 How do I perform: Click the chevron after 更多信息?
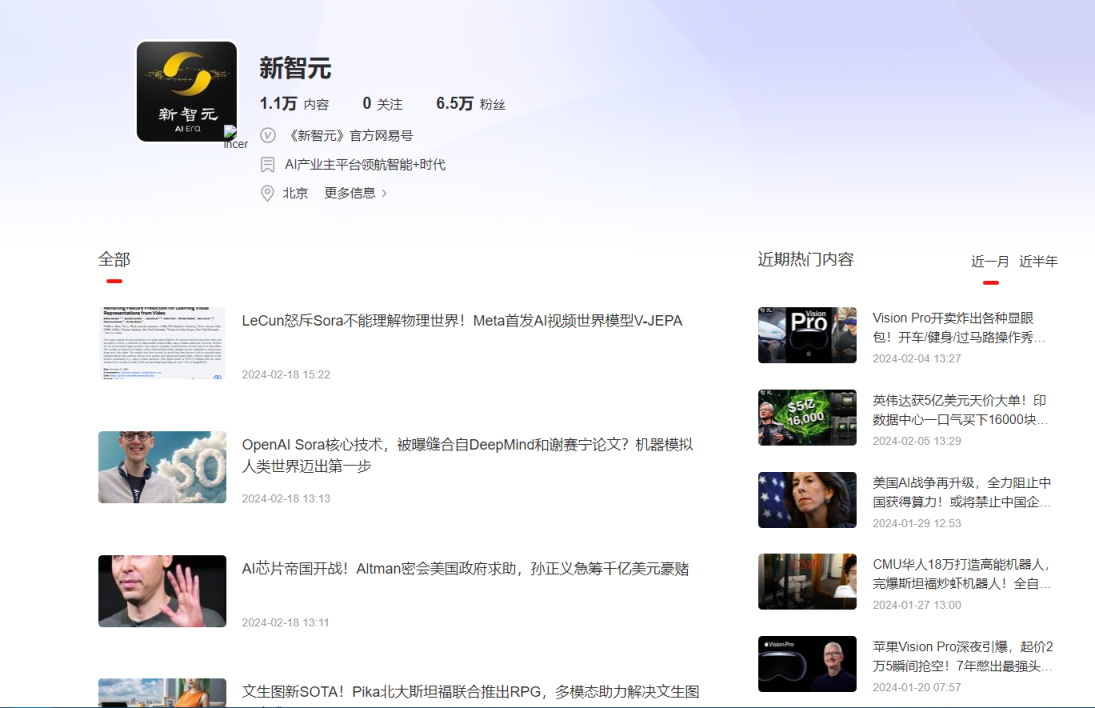[x=385, y=193]
